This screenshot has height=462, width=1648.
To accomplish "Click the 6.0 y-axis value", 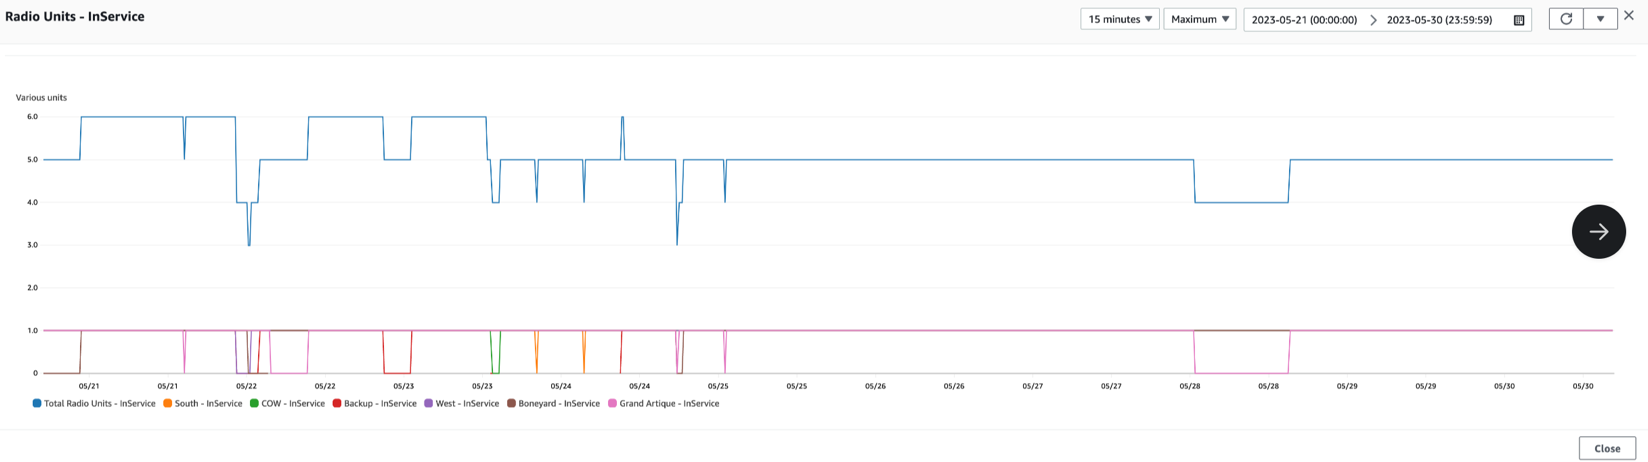I will click(32, 117).
